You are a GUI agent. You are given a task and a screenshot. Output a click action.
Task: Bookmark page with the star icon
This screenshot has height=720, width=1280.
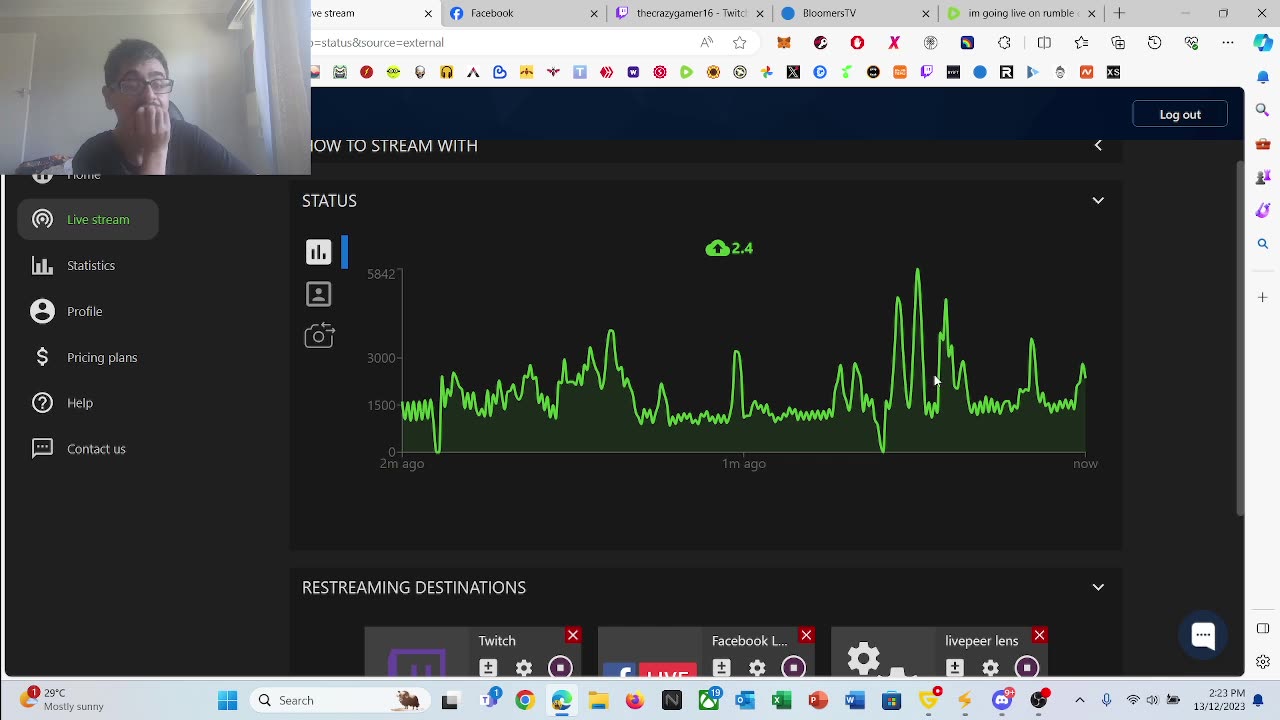[x=740, y=43]
